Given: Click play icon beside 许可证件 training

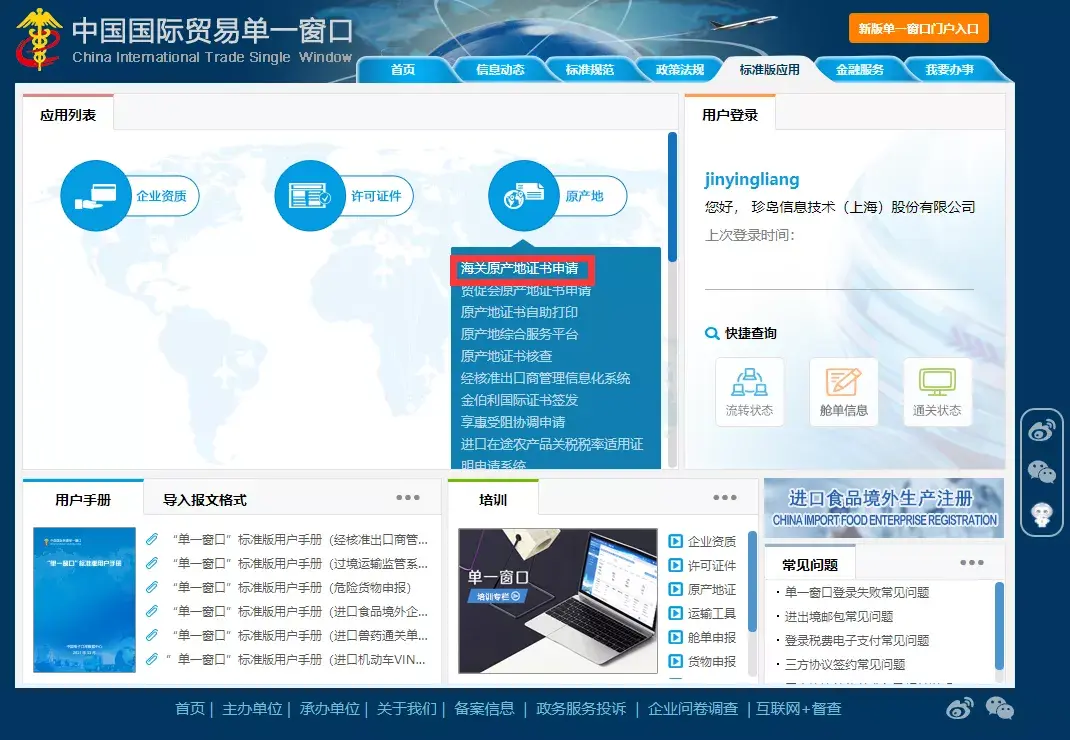Looking at the screenshot, I should tap(676, 565).
